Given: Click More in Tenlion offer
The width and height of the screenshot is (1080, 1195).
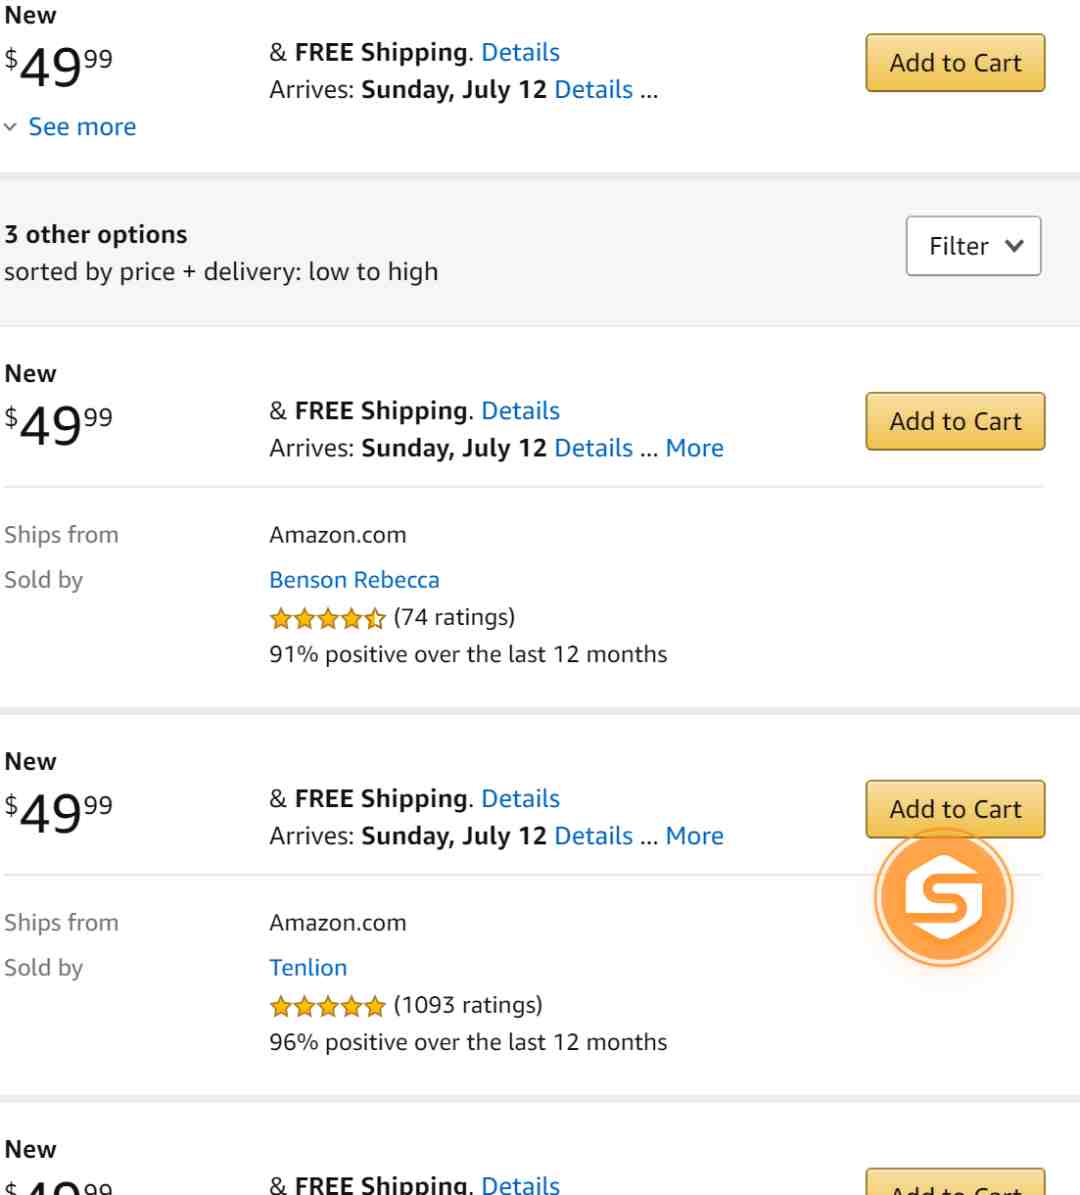Looking at the screenshot, I should pos(694,836).
